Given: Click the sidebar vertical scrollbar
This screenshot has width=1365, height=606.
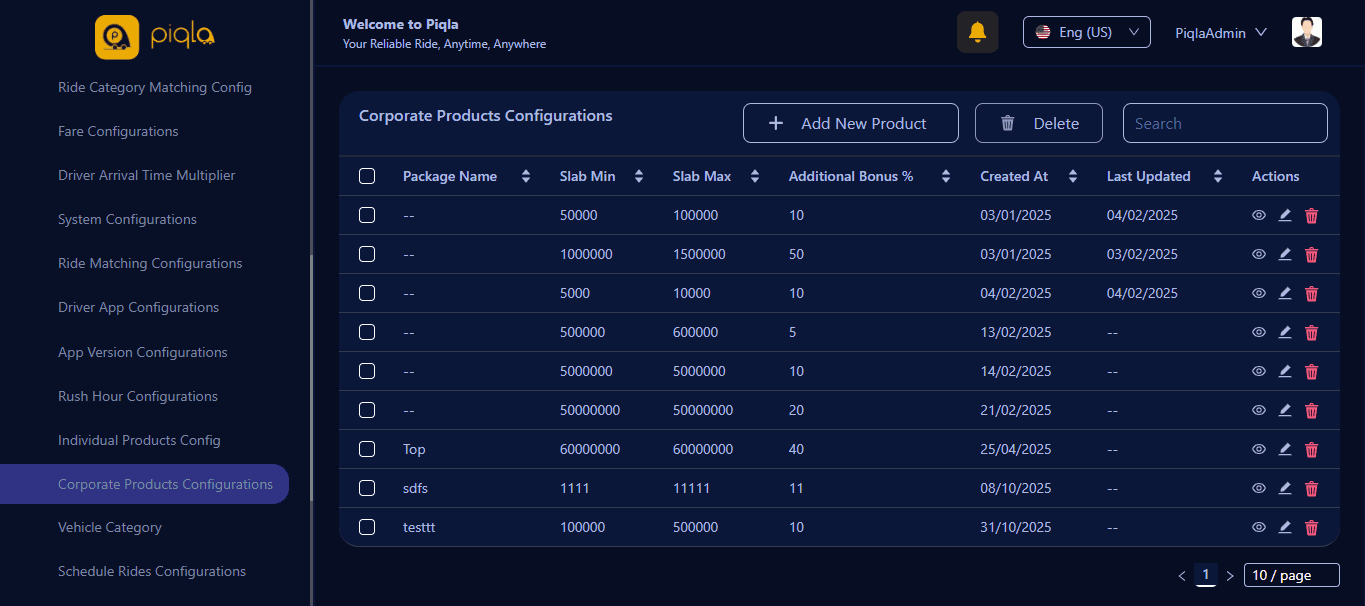Looking at the screenshot, I should [x=311, y=378].
